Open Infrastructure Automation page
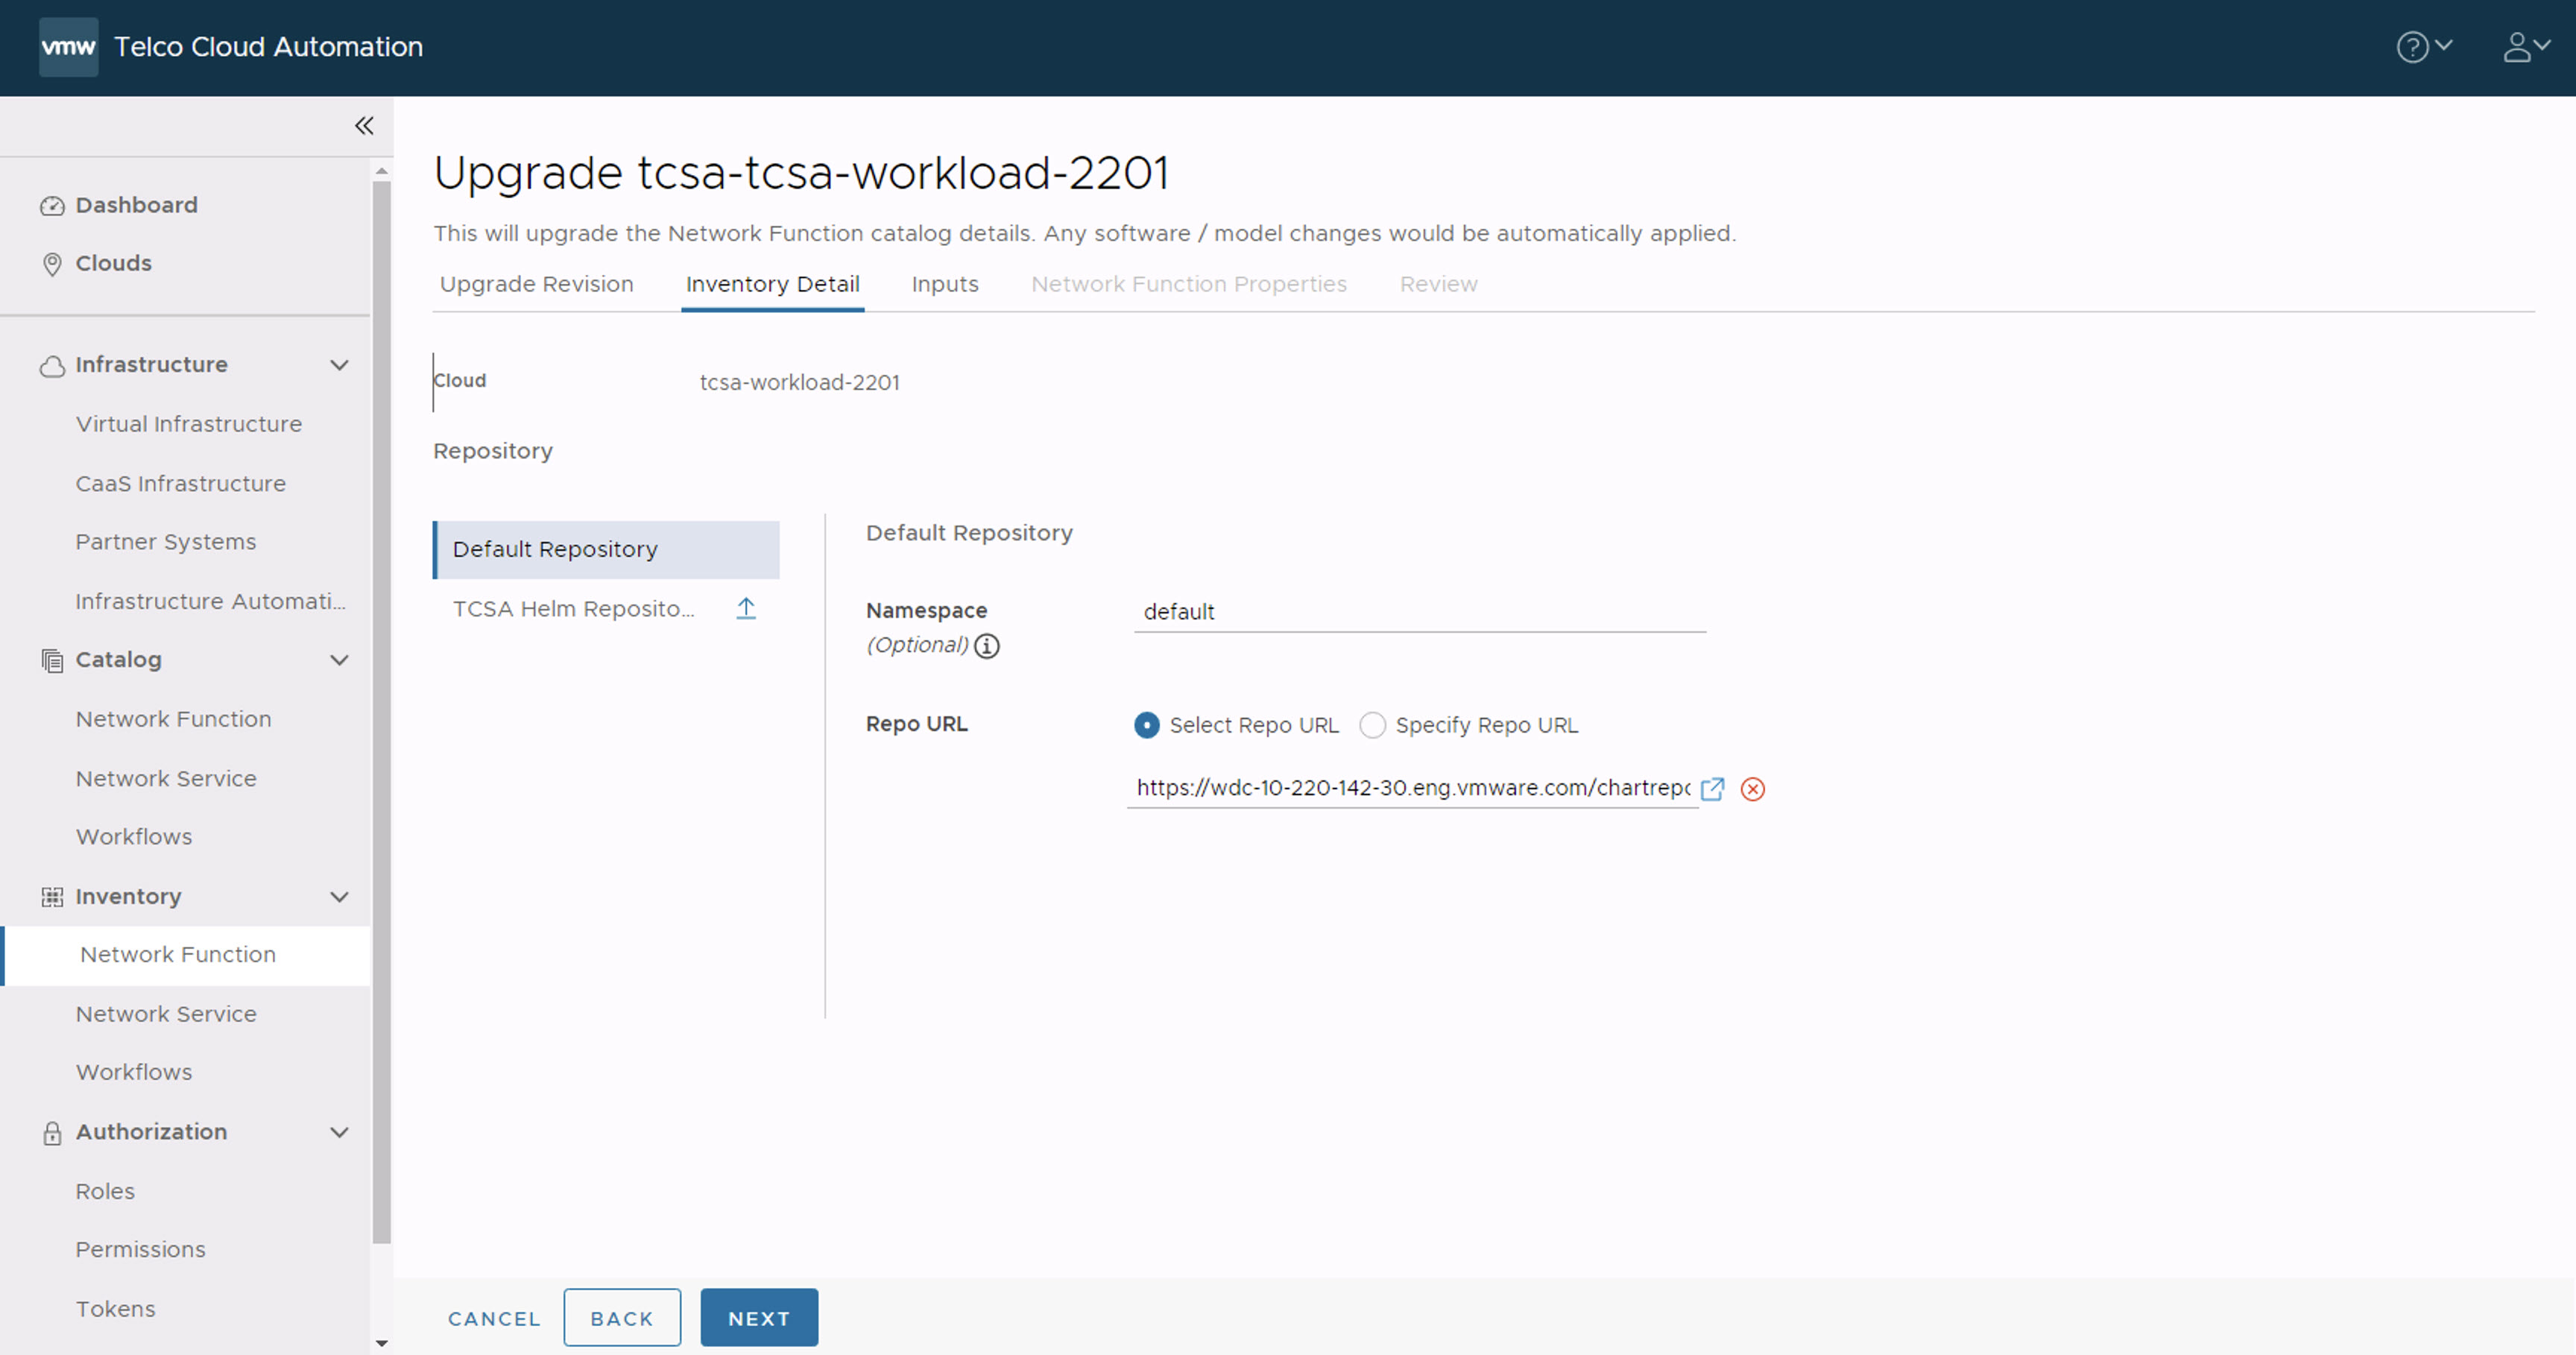The width and height of the screenshot is (2576, 1355). (x=211, y=601)
